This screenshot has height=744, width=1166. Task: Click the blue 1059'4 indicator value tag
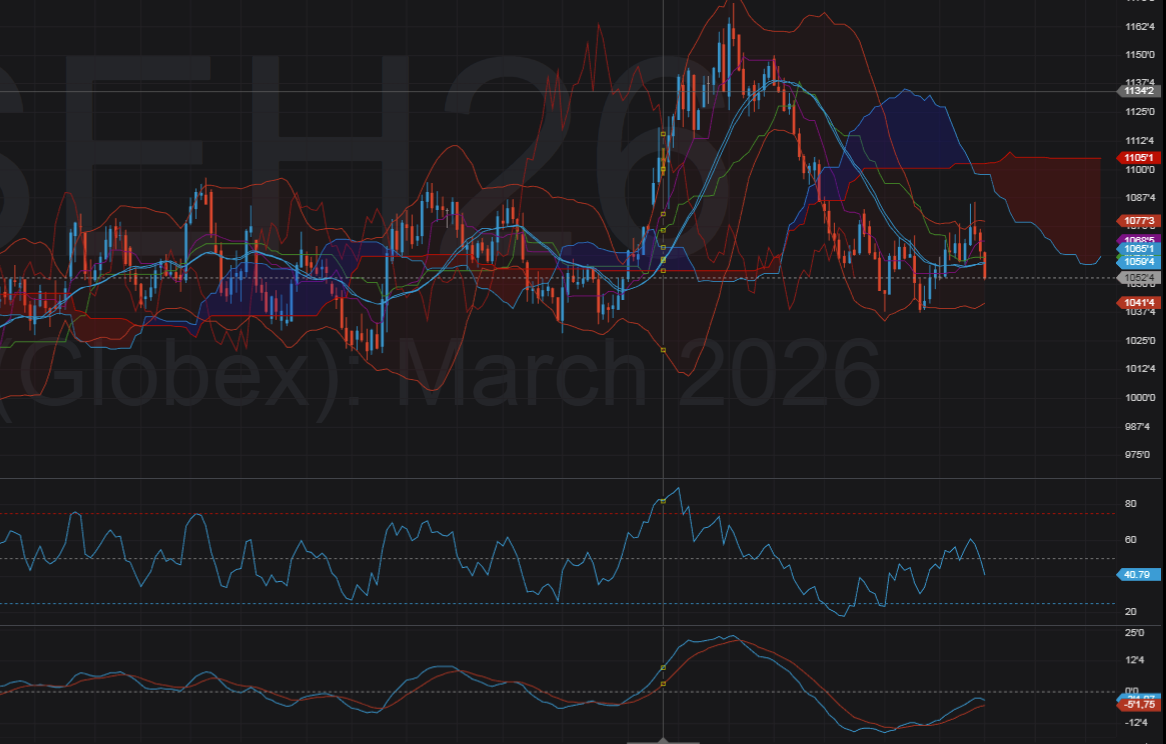1139,262
